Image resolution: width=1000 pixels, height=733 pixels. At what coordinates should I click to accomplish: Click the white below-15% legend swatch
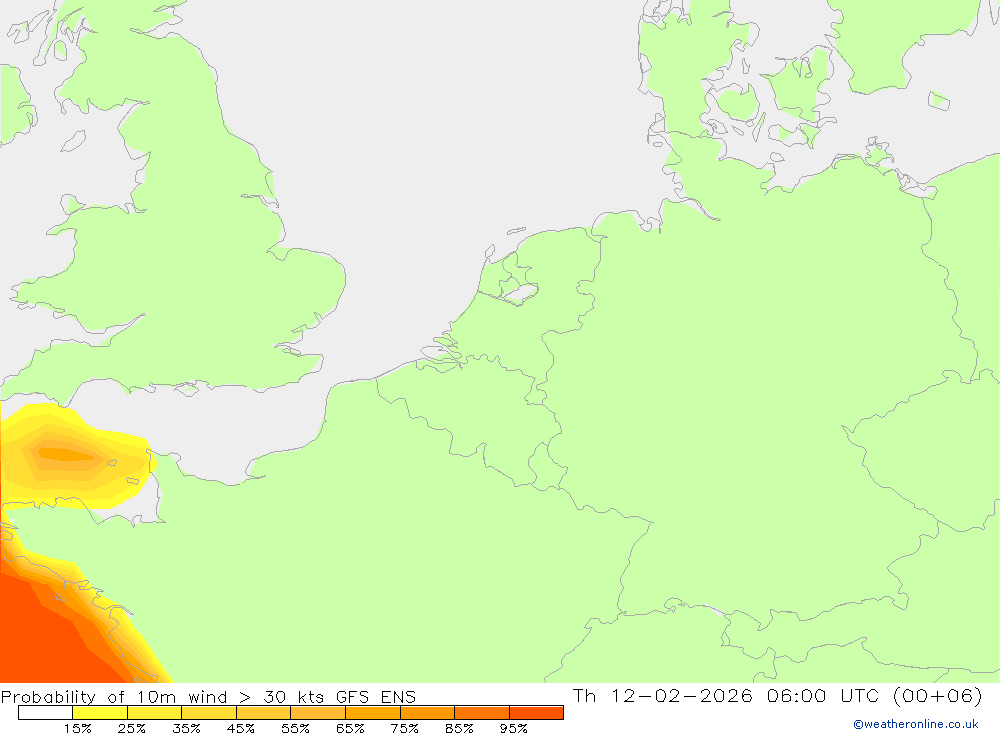pos(45,713)
